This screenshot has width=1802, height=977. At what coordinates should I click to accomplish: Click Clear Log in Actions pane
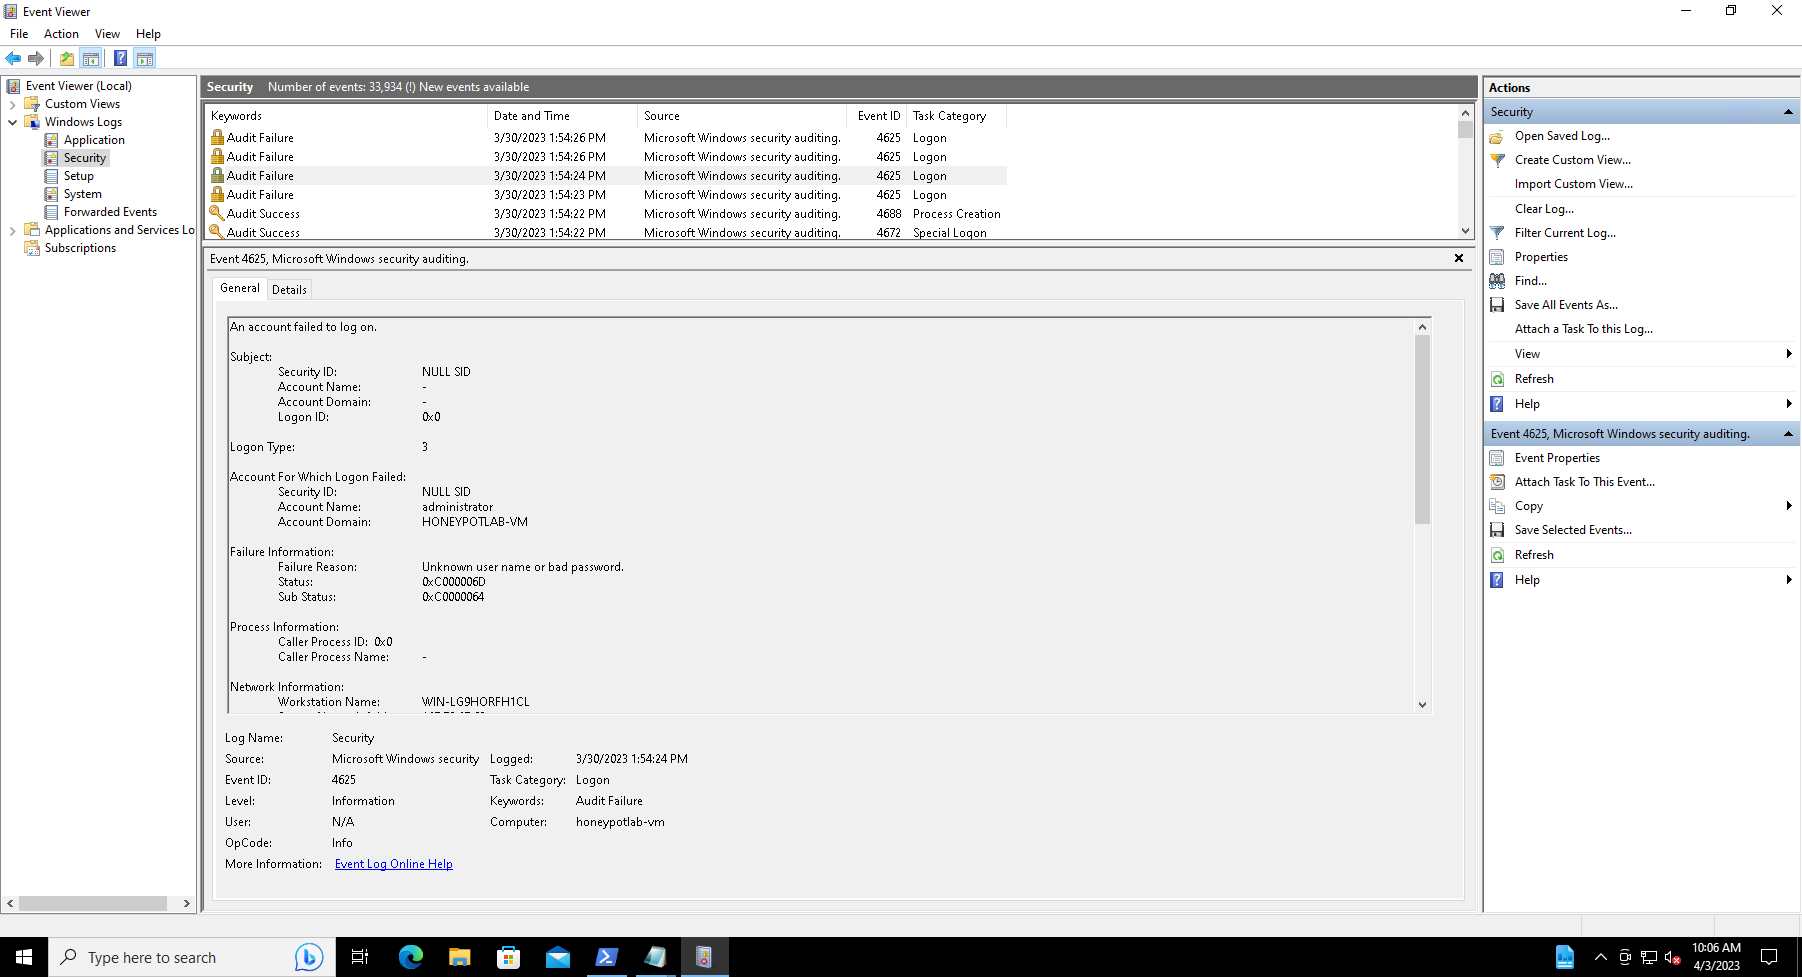tap(1544, 209)
